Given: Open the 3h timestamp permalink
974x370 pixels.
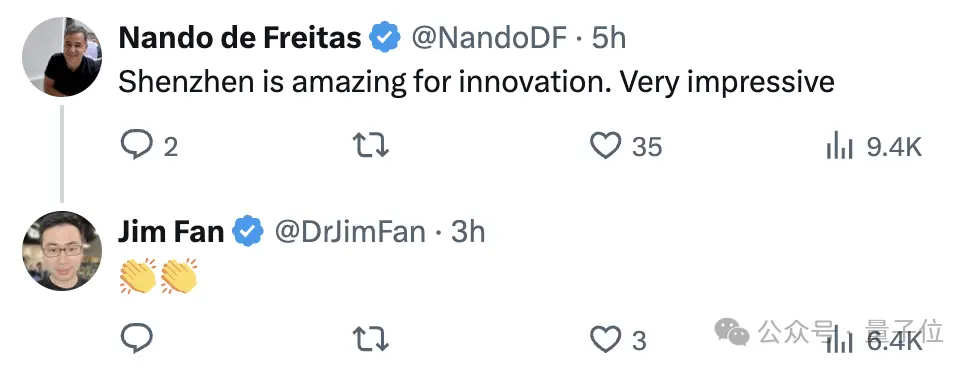Looking at the screenshot, I should pyautogui.click(x=468, y=232).
